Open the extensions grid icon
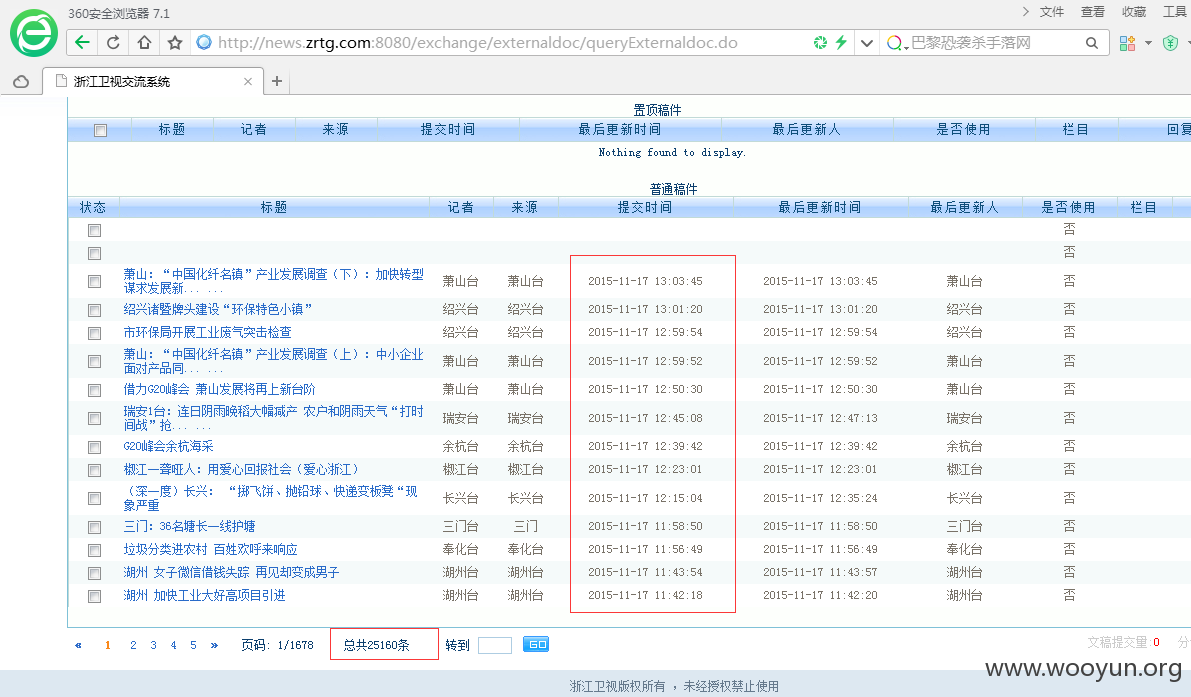This screenshot has width=1191, height=697. click(1127, 43)
